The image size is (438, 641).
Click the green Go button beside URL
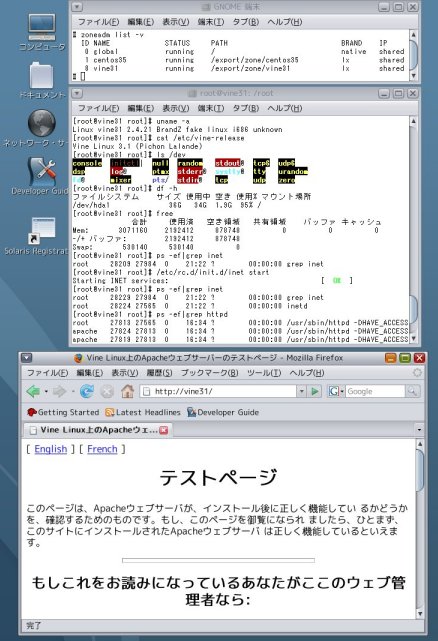pos(314,391)
